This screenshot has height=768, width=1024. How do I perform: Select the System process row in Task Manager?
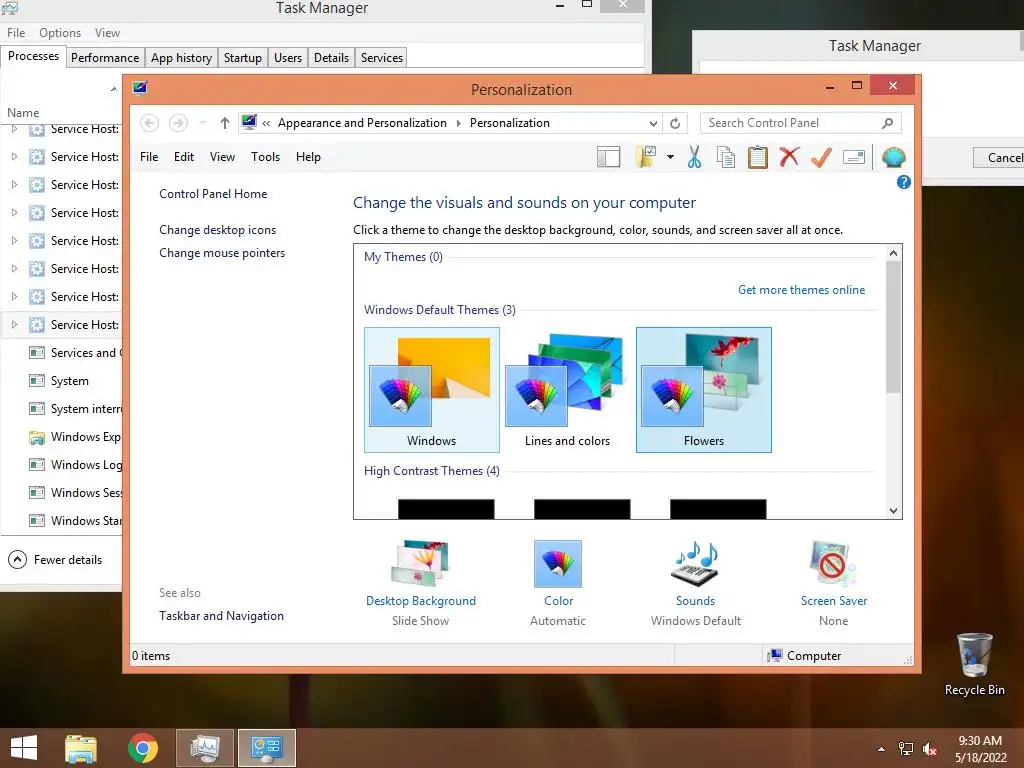click(61, 381)
